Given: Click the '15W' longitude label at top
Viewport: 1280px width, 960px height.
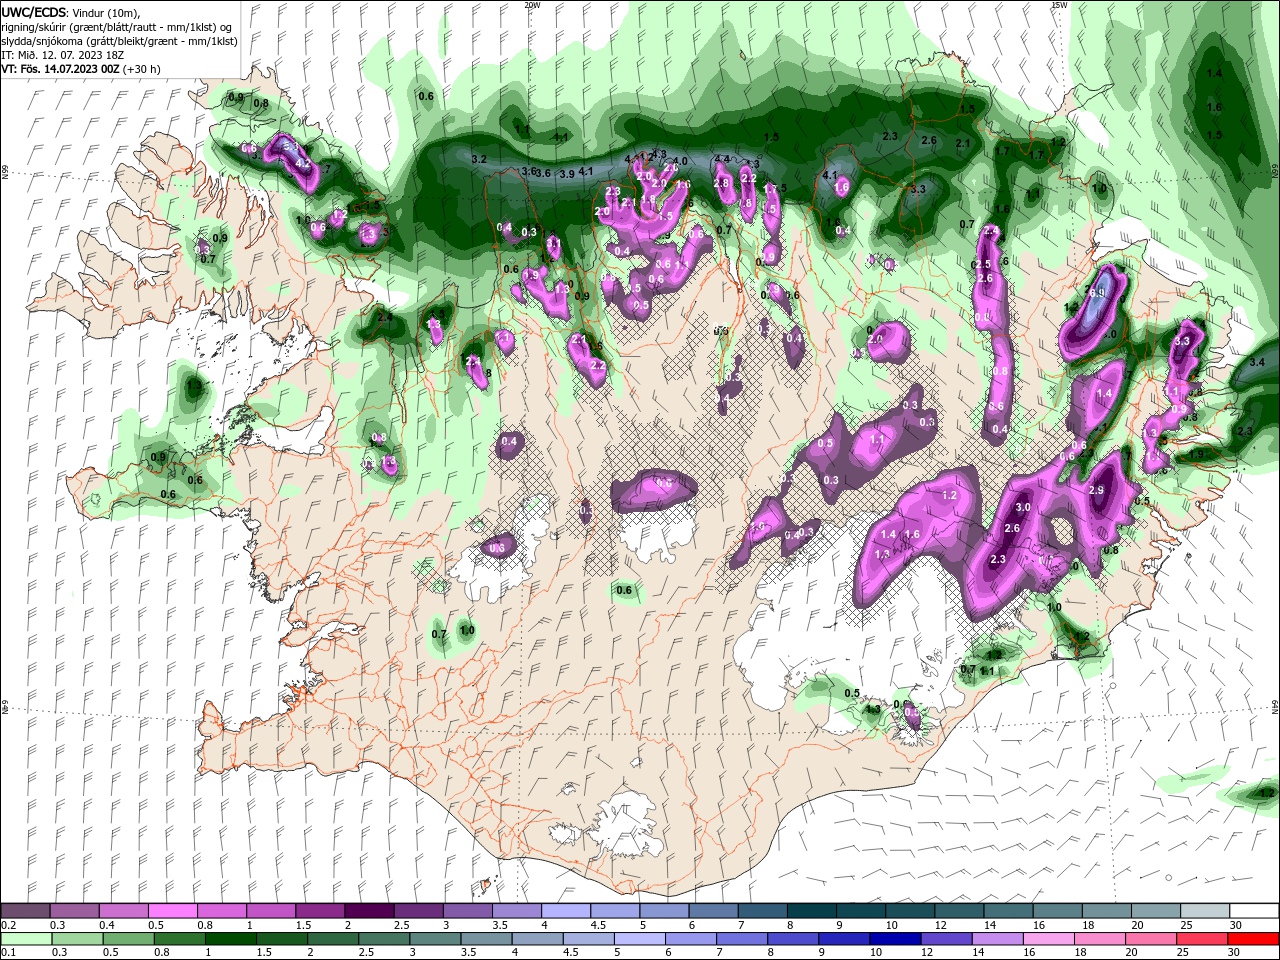Looking at the screenshot, I should (1059, 5).
